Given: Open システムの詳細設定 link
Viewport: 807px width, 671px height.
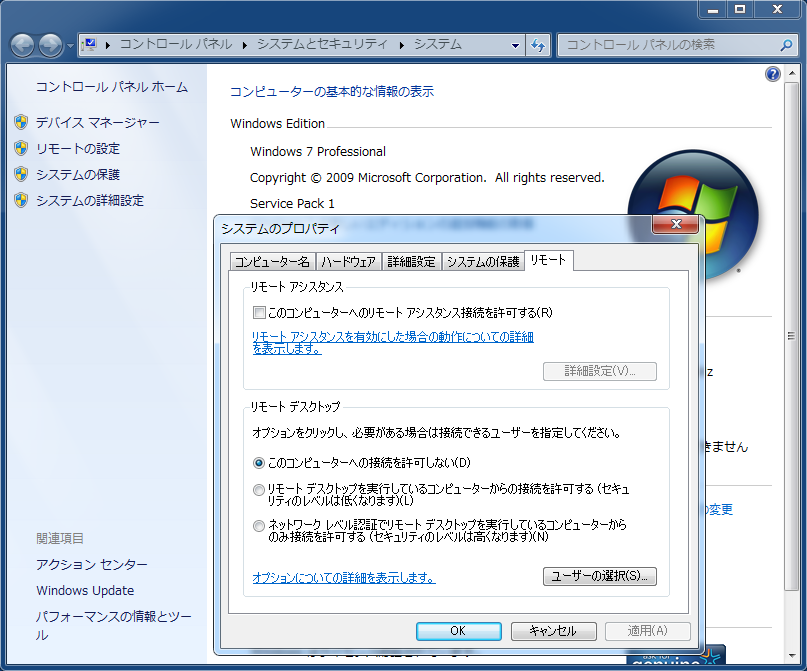Looking at the screenshot, I should 90,200.
